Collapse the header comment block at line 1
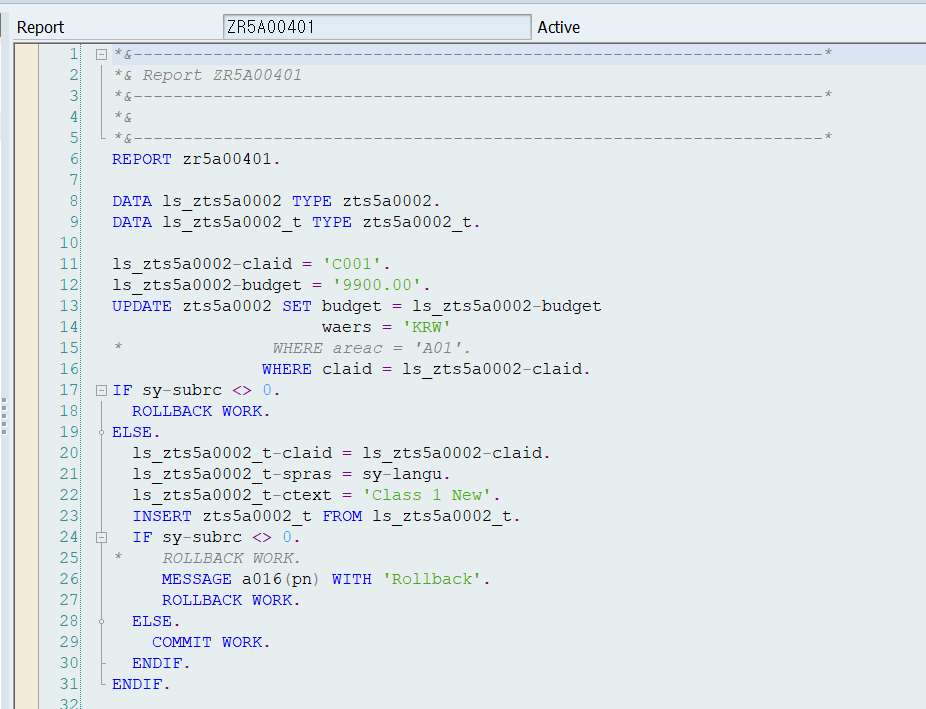Image resolution: width=926 pixels, height=709 pixels. (x=102, y=54)
